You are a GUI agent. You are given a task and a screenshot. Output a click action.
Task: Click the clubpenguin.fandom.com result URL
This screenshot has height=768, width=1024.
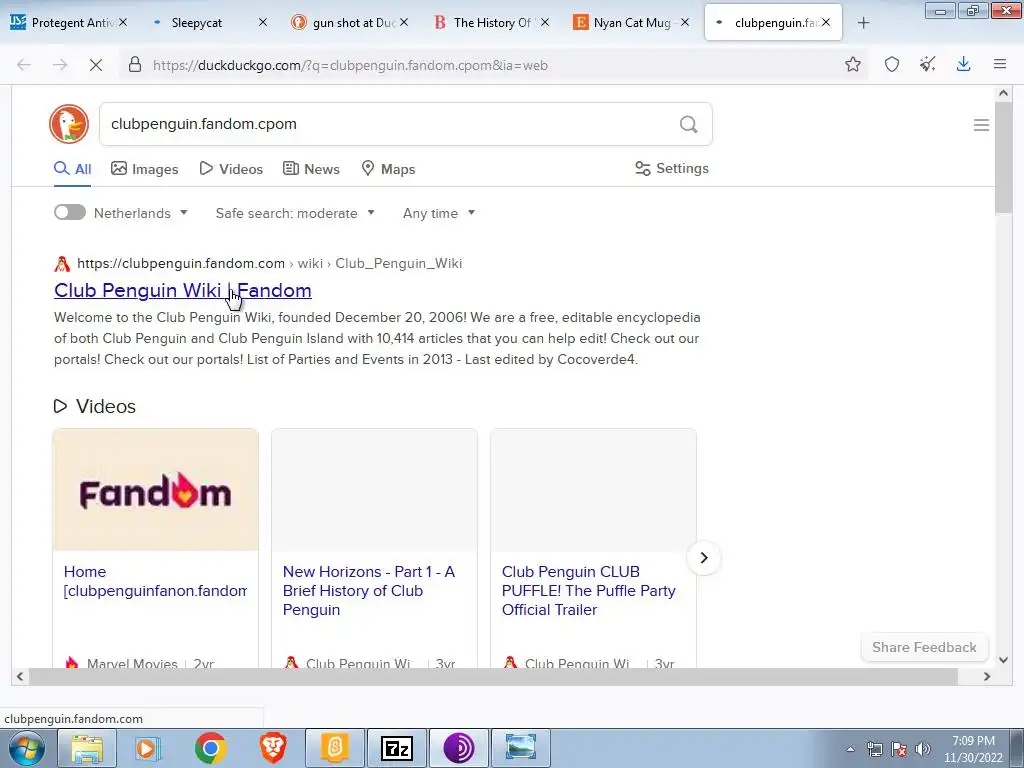181,263
